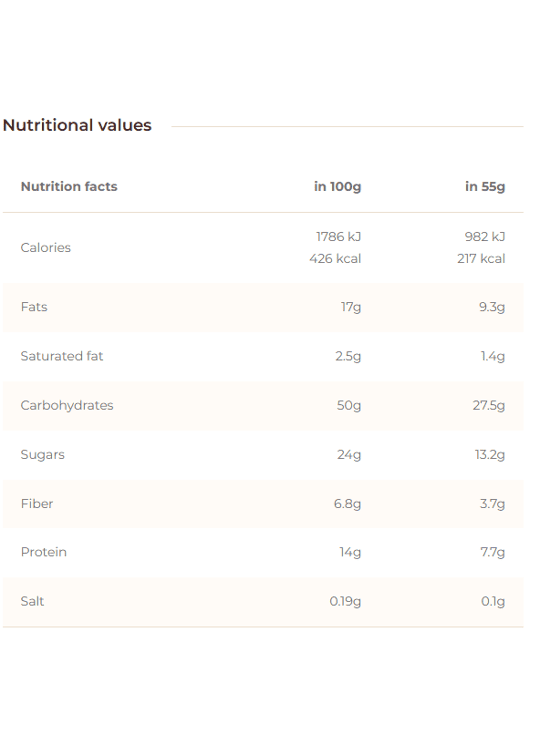The height and width of the screenshot is (740, 540).
Task: Click the Fiber row label
Action: pos(37,504)
